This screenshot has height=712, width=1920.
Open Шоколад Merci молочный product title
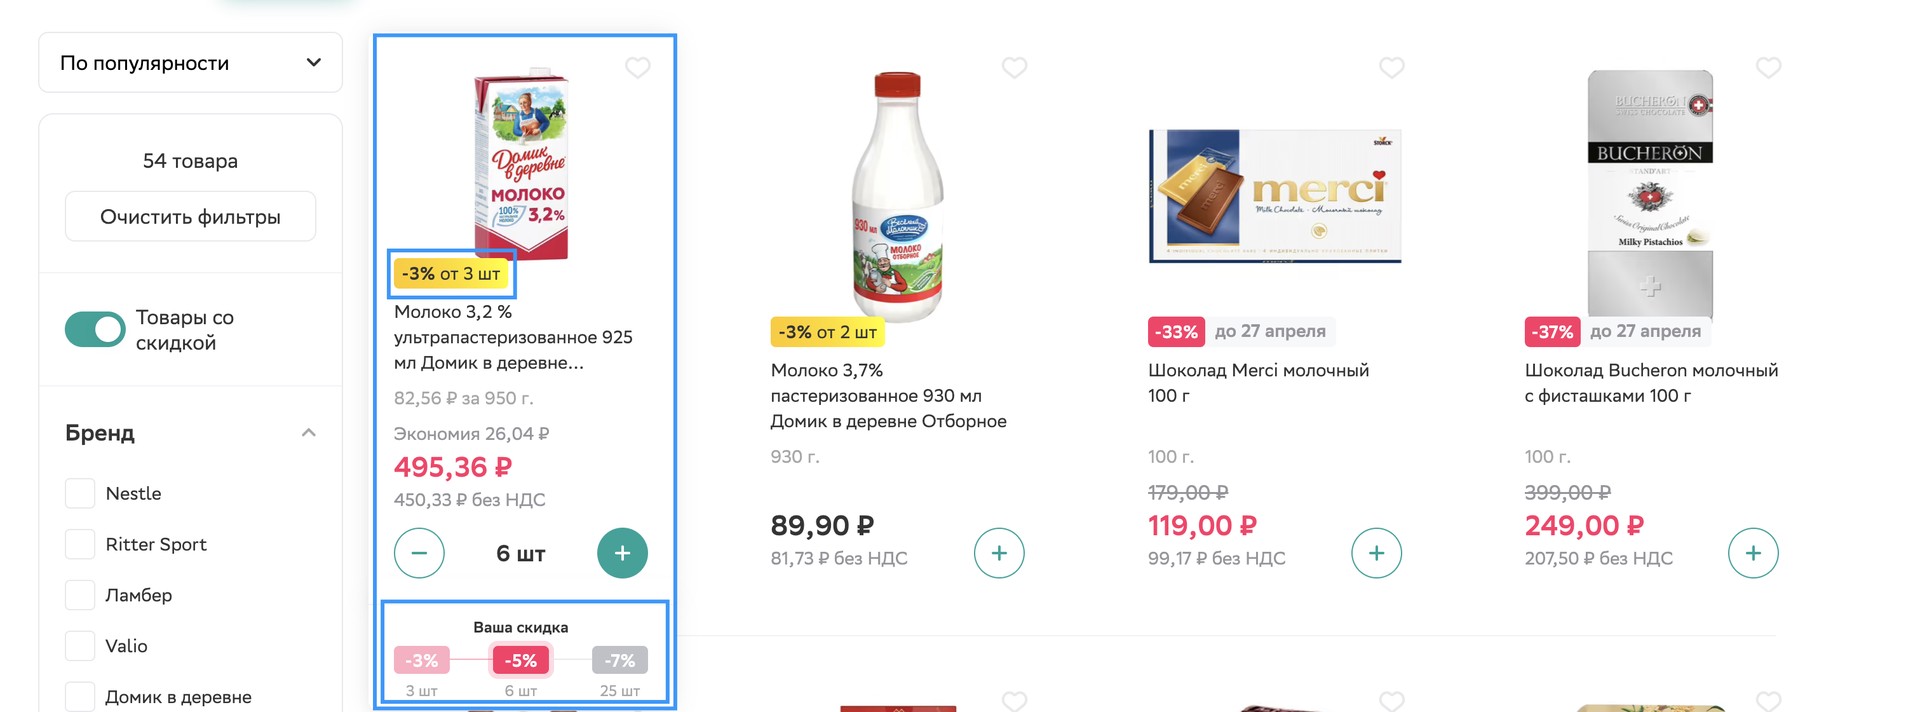click(1258, 371)
